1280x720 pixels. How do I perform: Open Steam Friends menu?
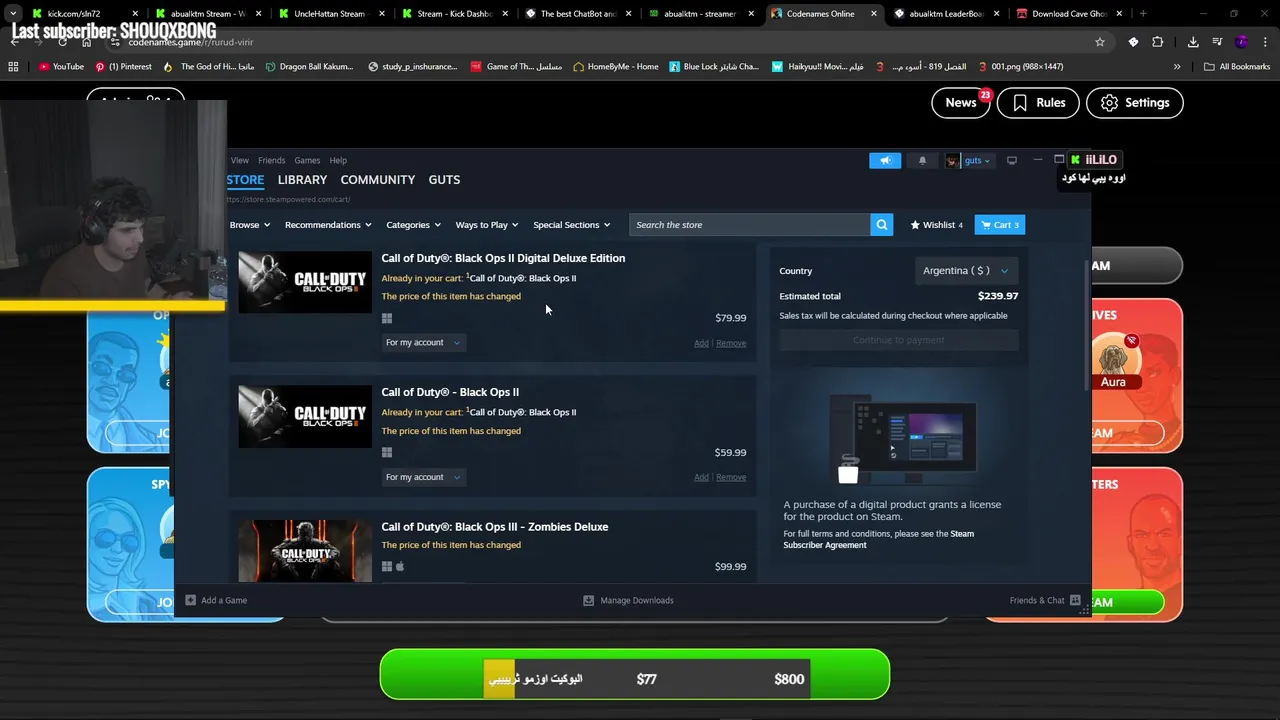(x=271, y=160)
